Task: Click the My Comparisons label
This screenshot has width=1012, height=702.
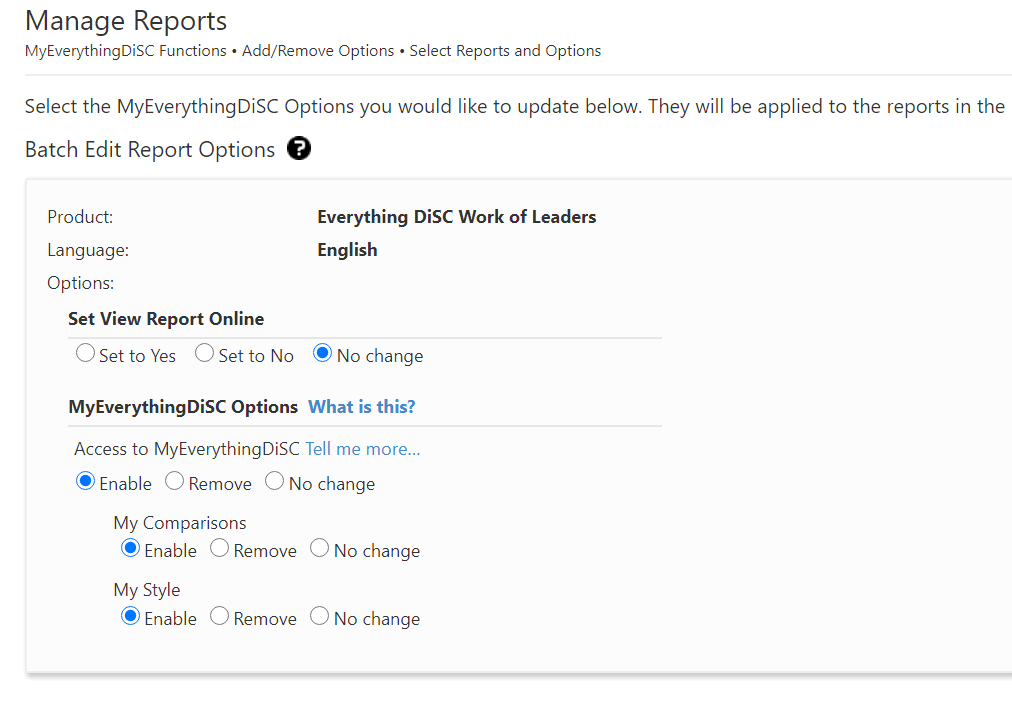Action: (x=180, y=523)
